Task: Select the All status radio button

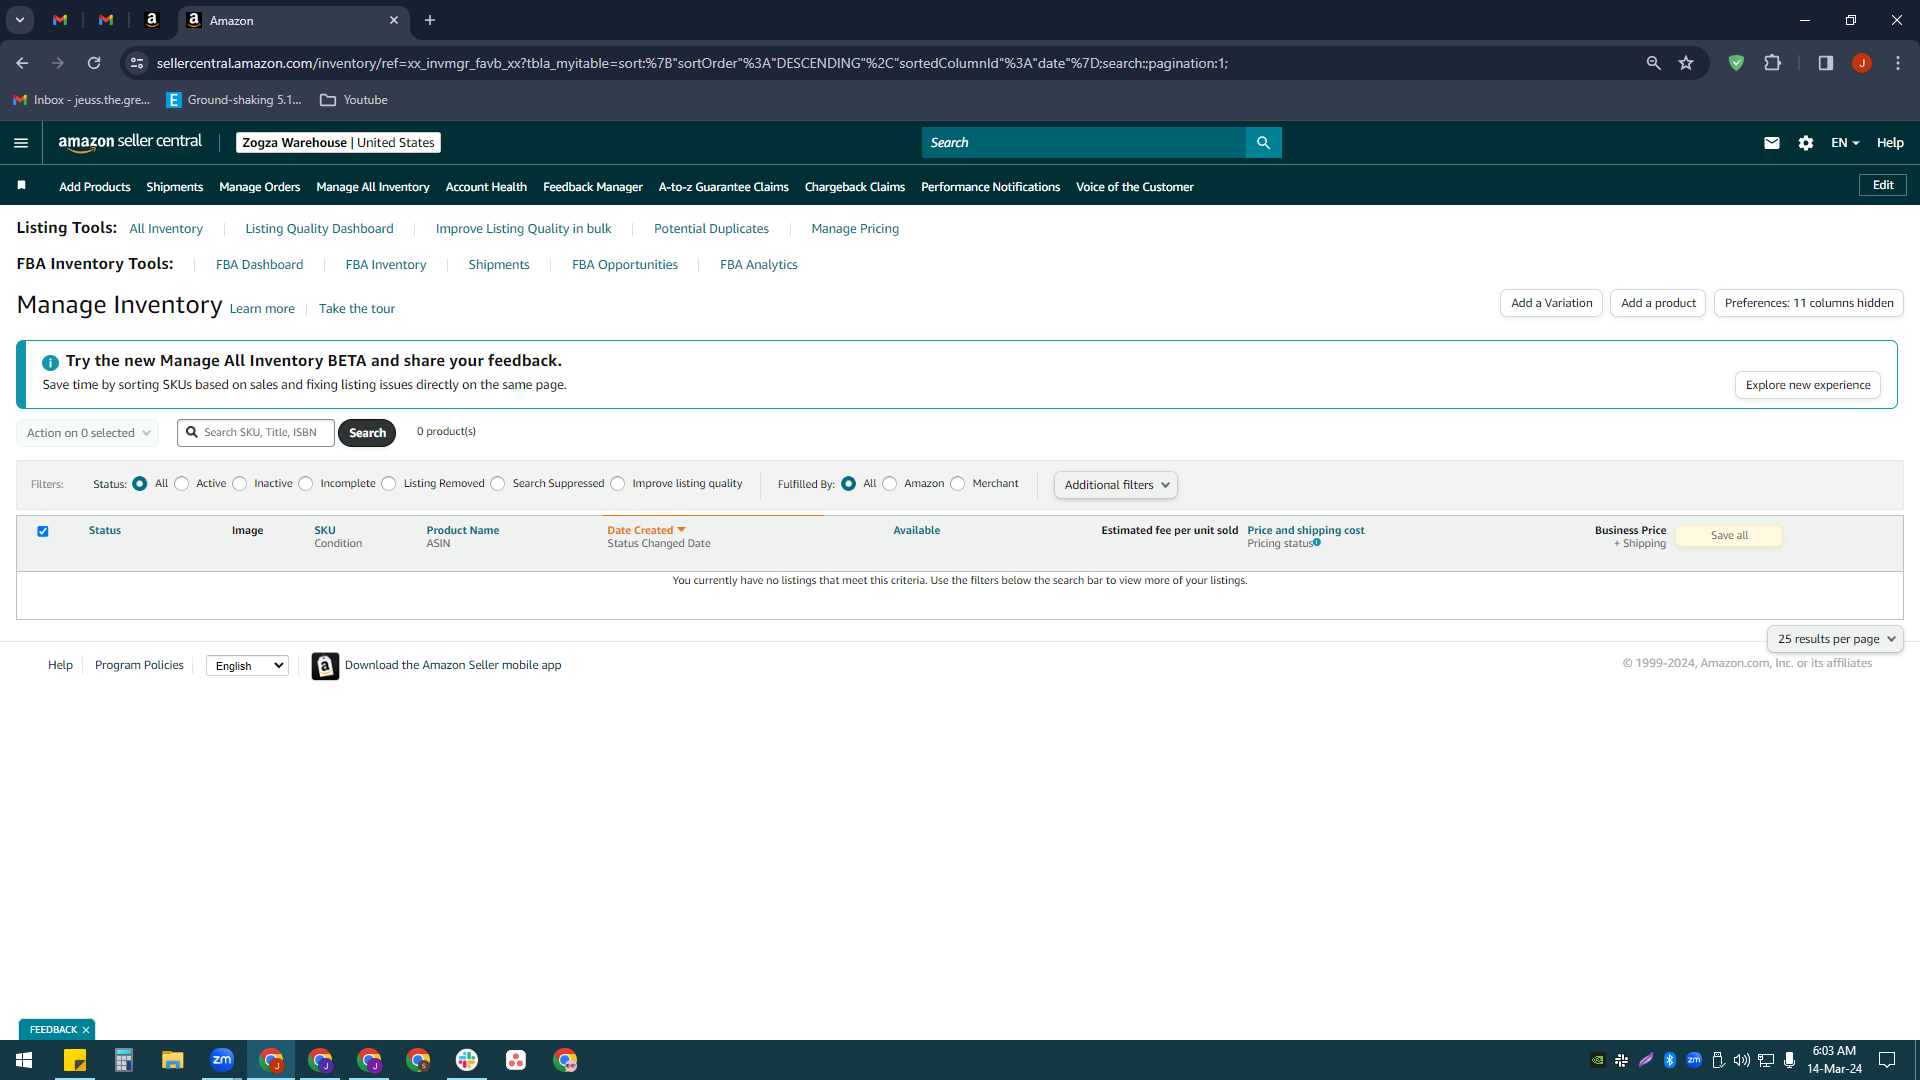Action: [140, 484]
